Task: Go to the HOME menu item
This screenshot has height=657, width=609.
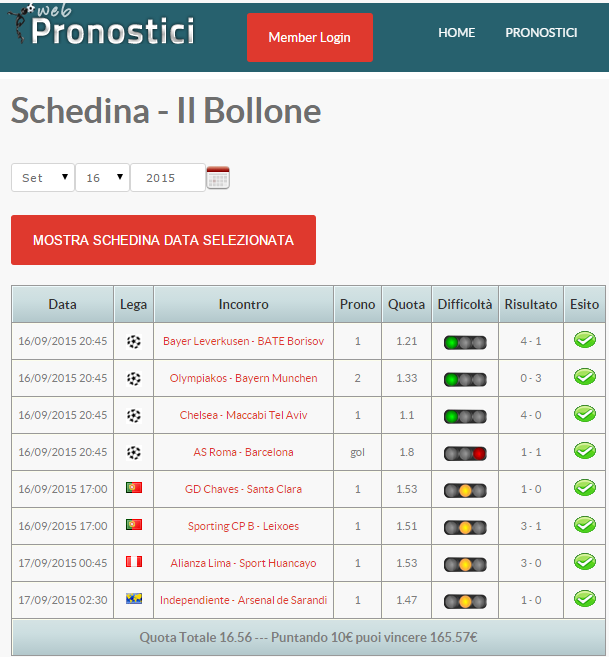Action: point(456,33)
